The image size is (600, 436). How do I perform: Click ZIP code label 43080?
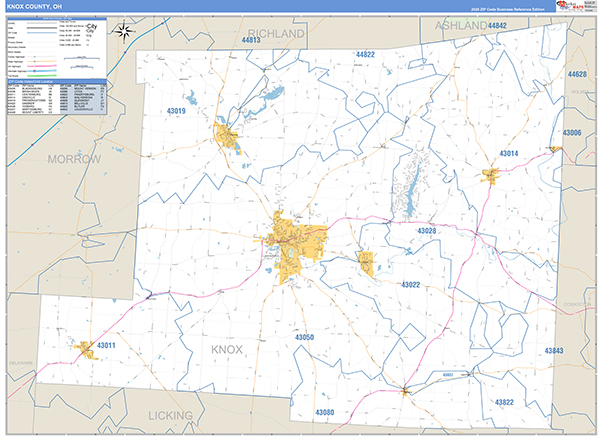(x=324, y=412)
